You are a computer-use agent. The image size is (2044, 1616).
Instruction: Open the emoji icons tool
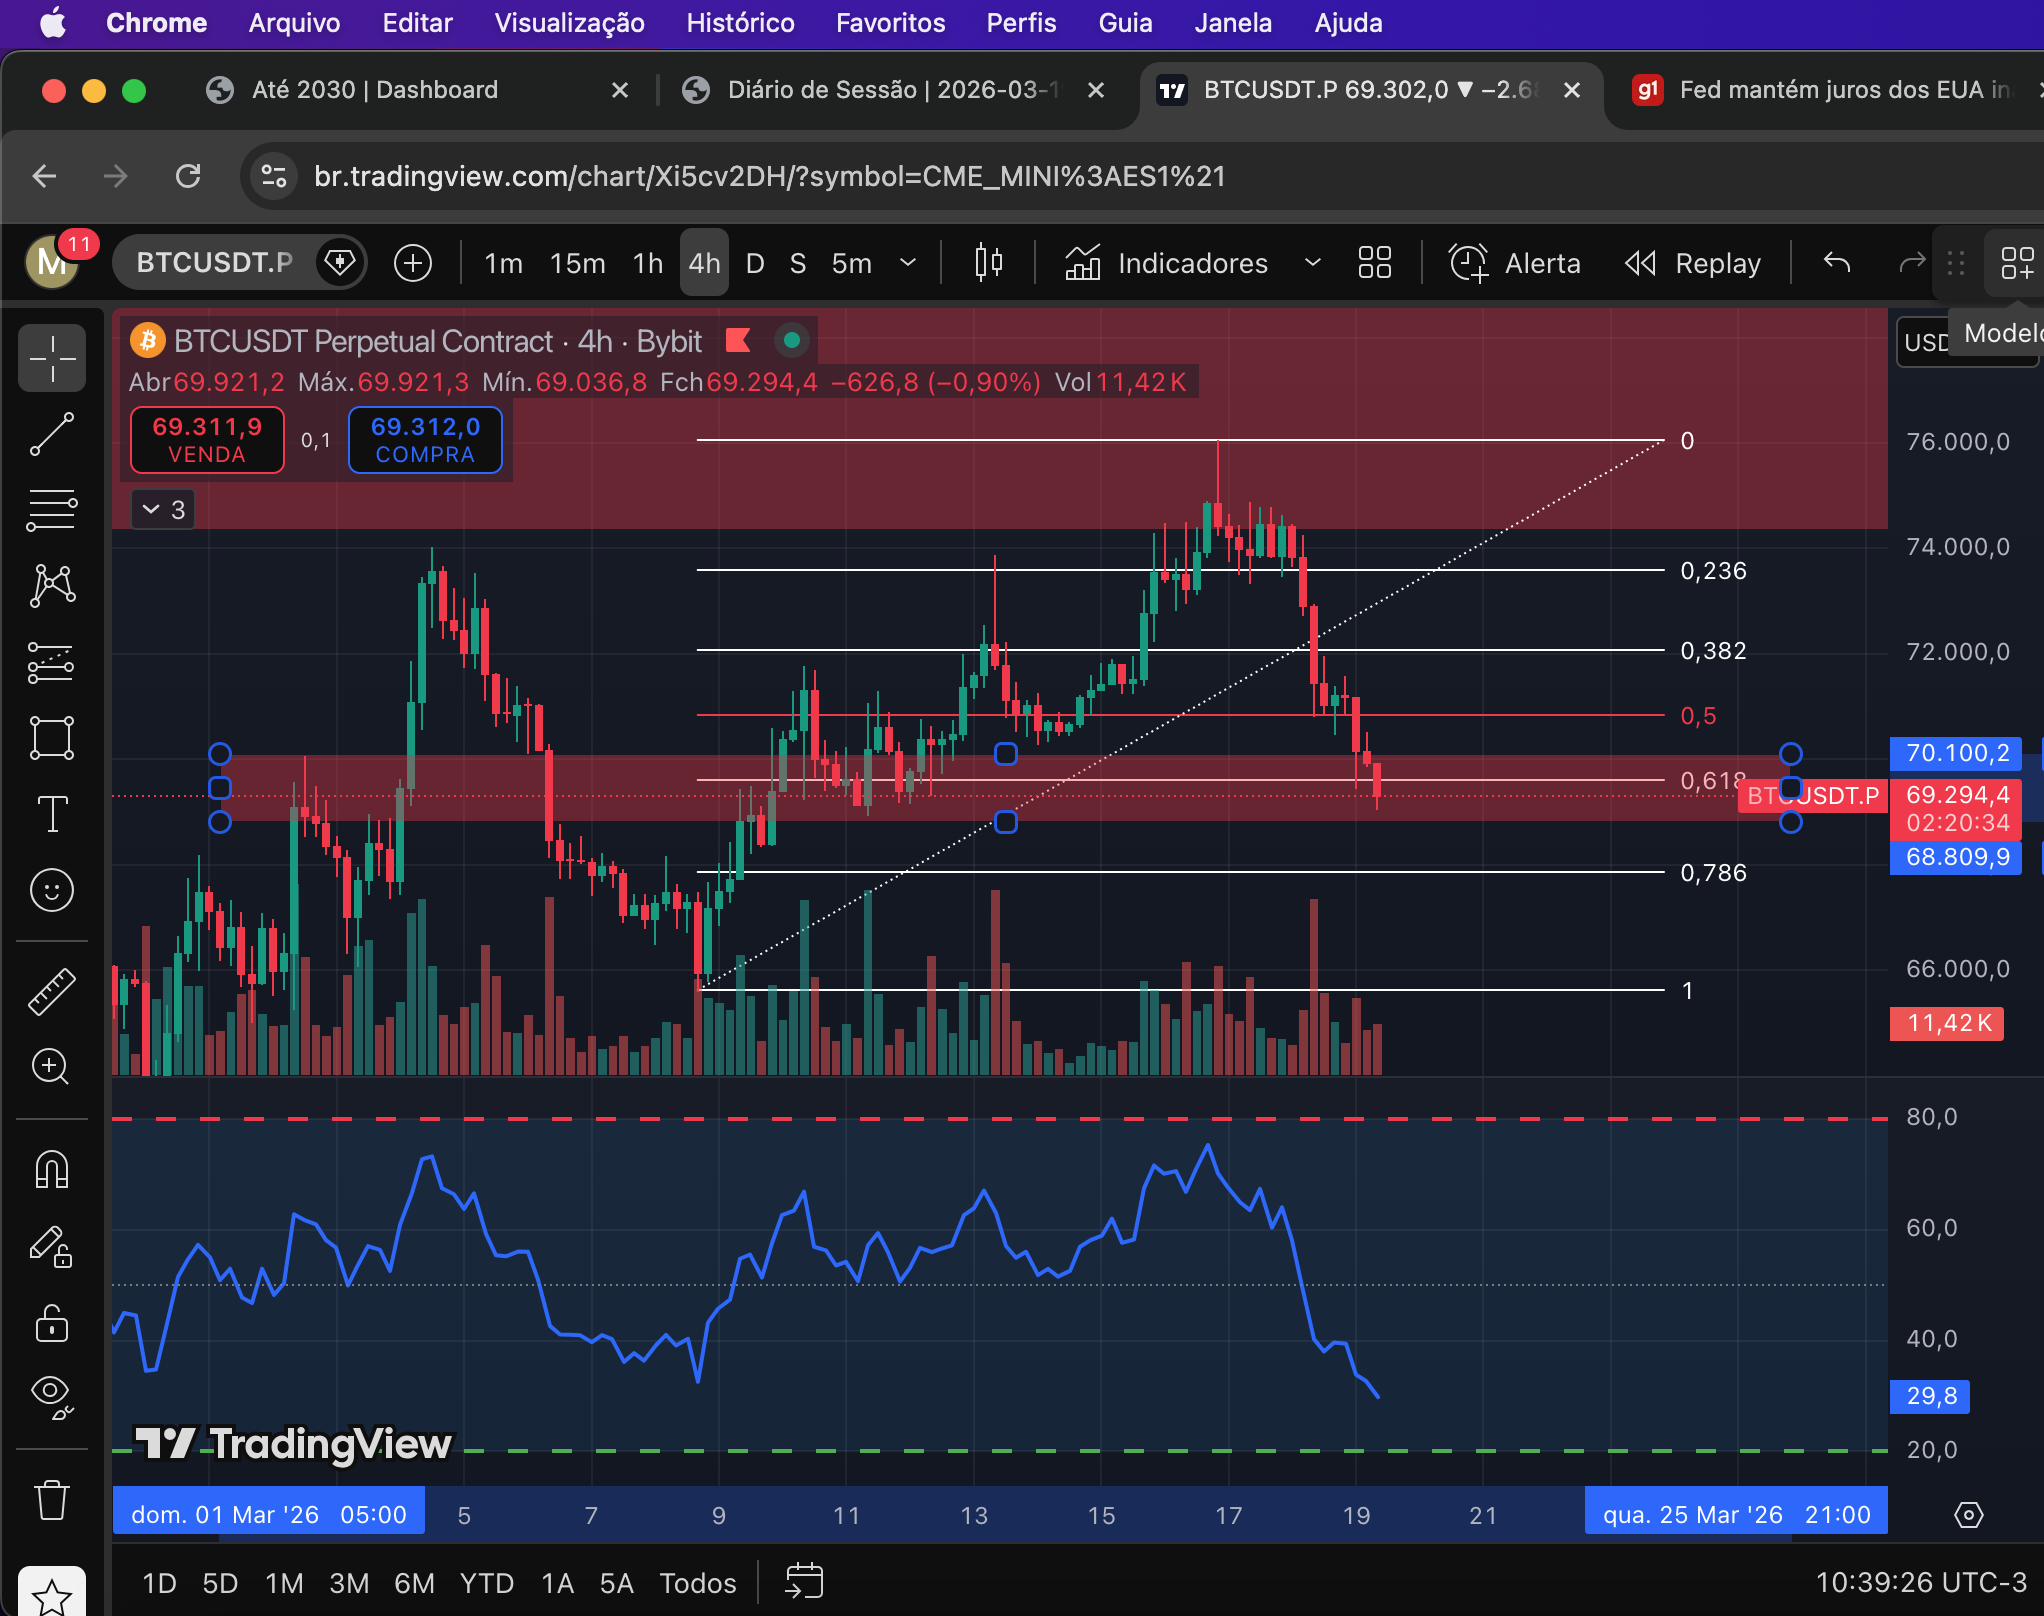(52, 890)
